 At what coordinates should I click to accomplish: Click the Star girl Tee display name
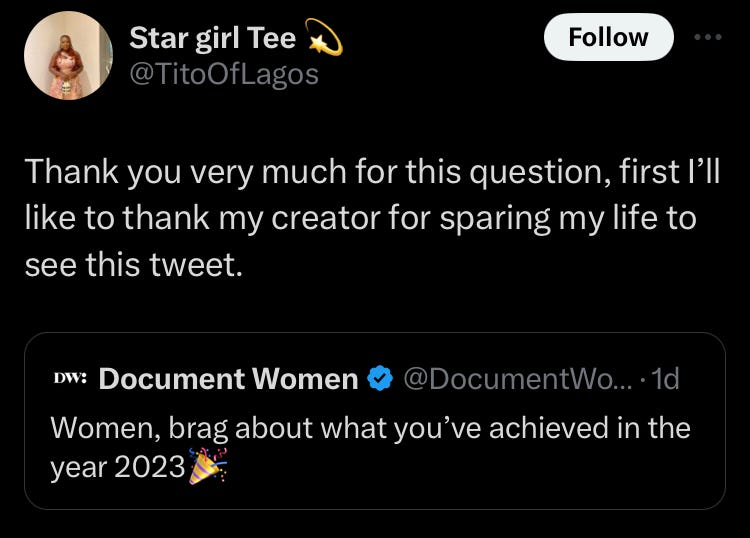[213, 38]
